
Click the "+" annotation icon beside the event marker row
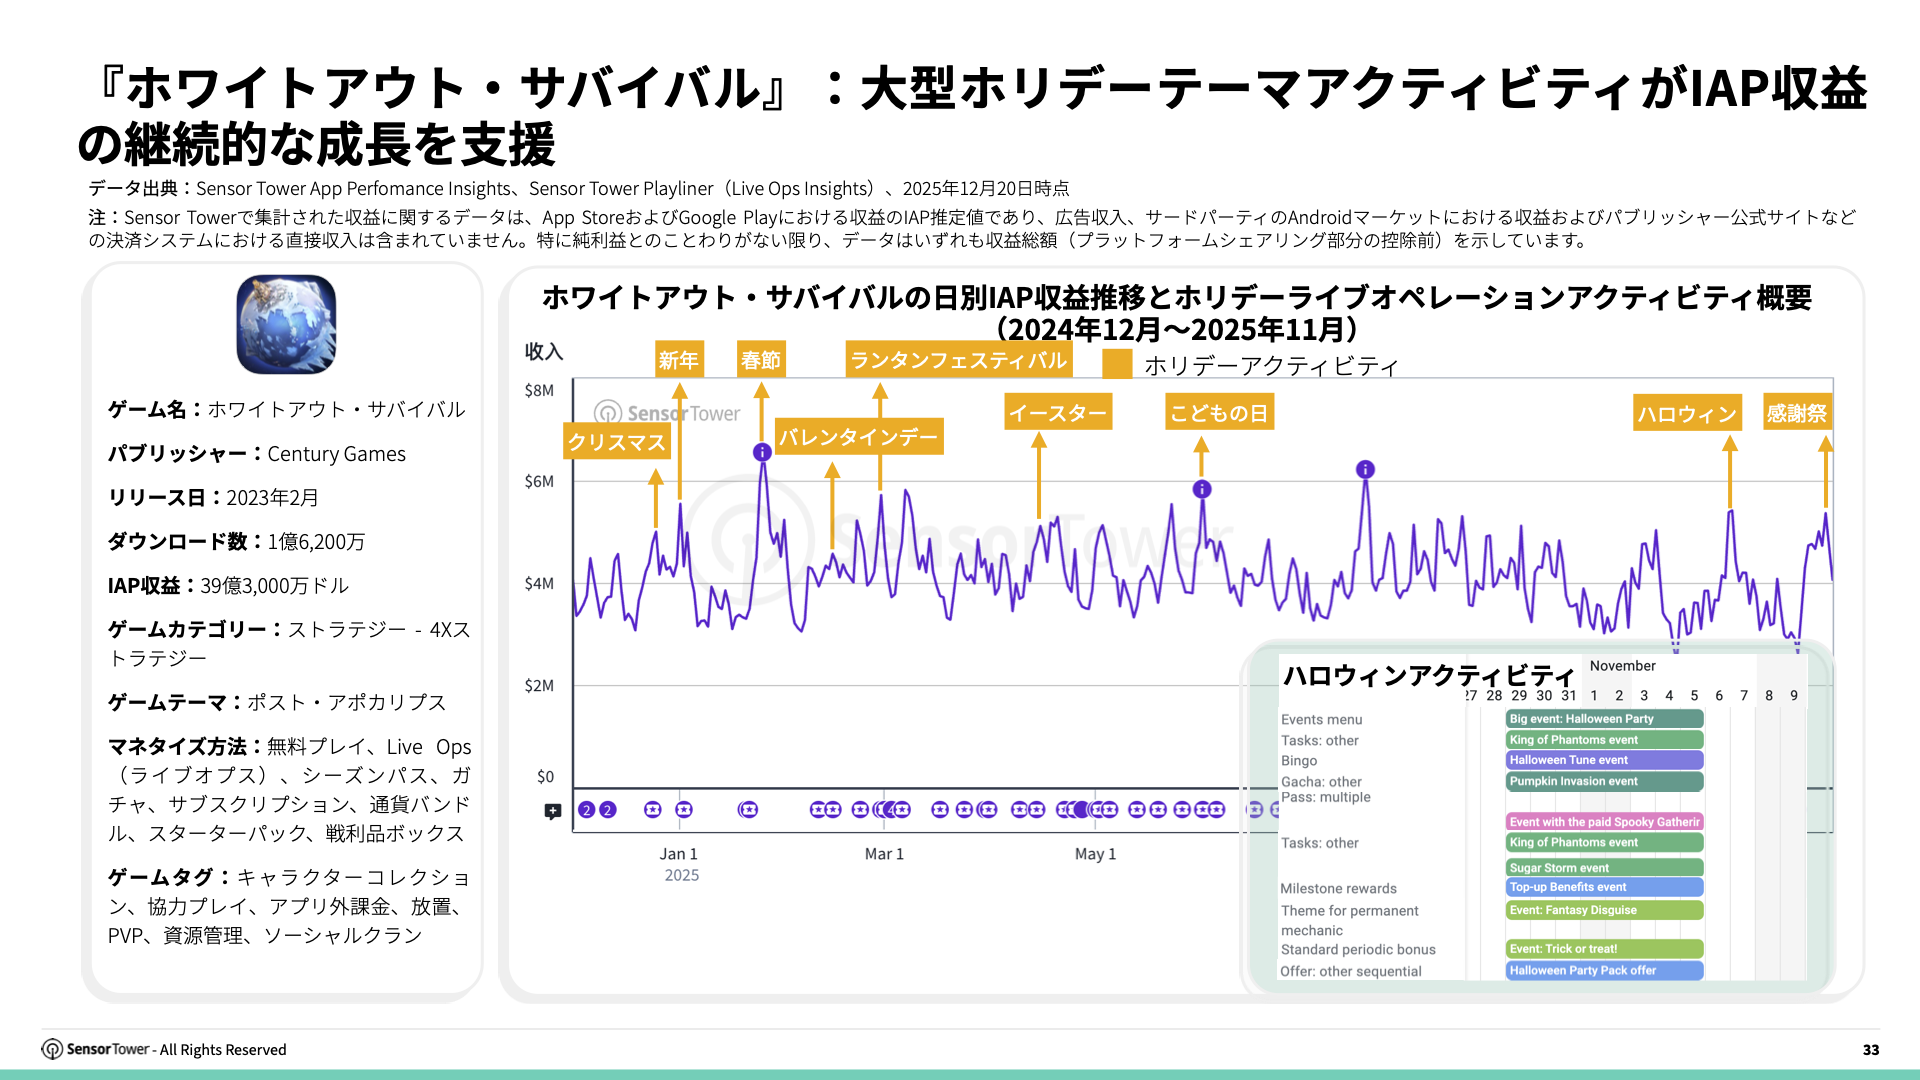coord(552,810)
